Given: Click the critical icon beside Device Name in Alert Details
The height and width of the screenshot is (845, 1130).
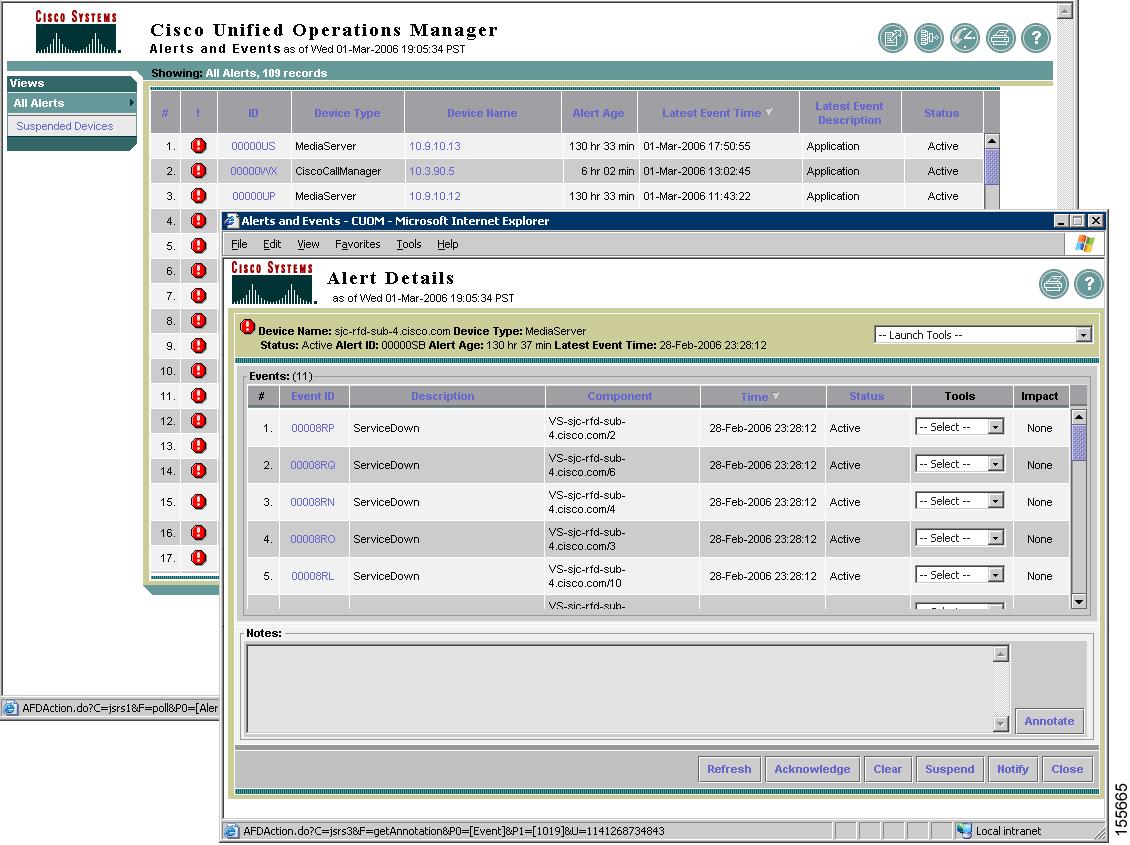Looking at the screenshot, I should coord(247,326).
